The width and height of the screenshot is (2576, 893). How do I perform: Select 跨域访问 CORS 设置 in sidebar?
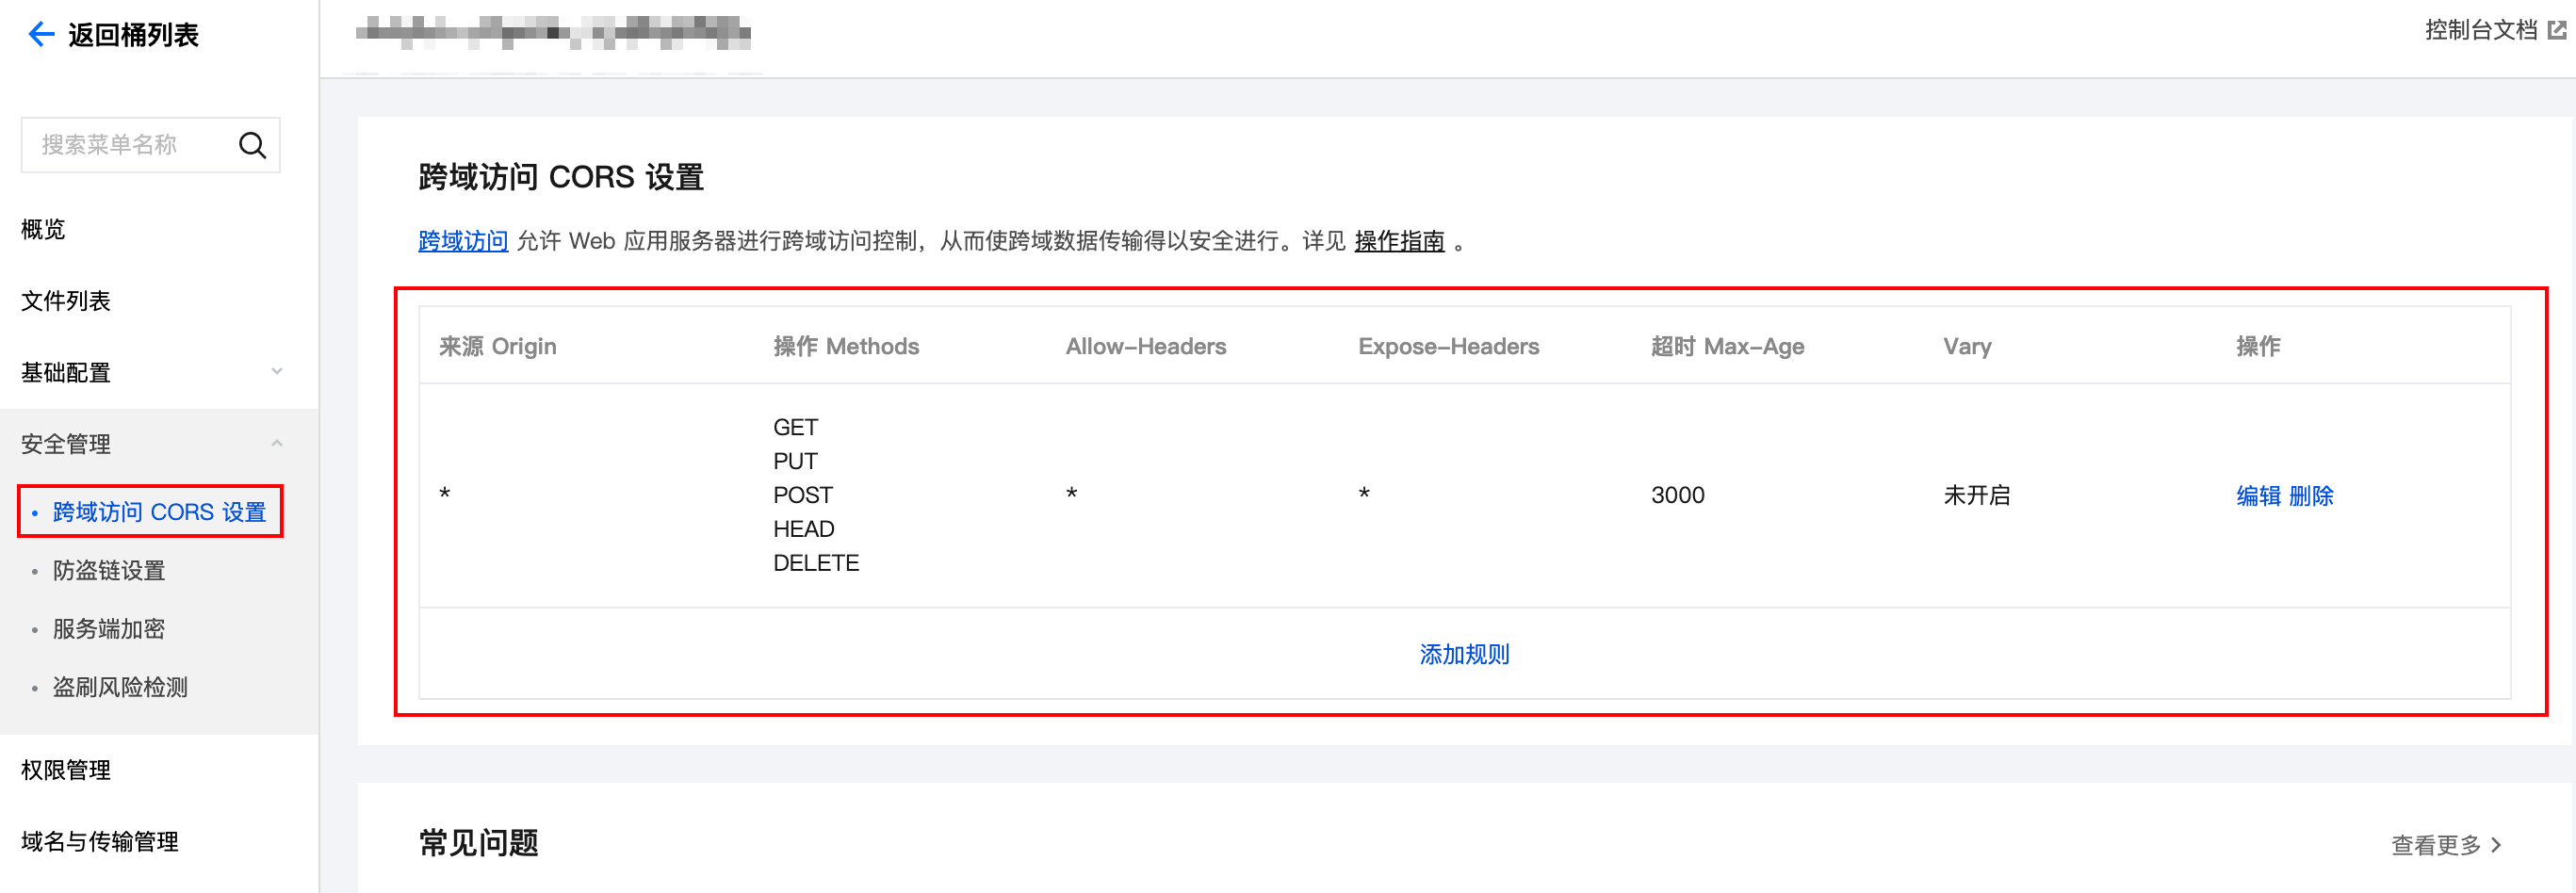tap(159, 512)
